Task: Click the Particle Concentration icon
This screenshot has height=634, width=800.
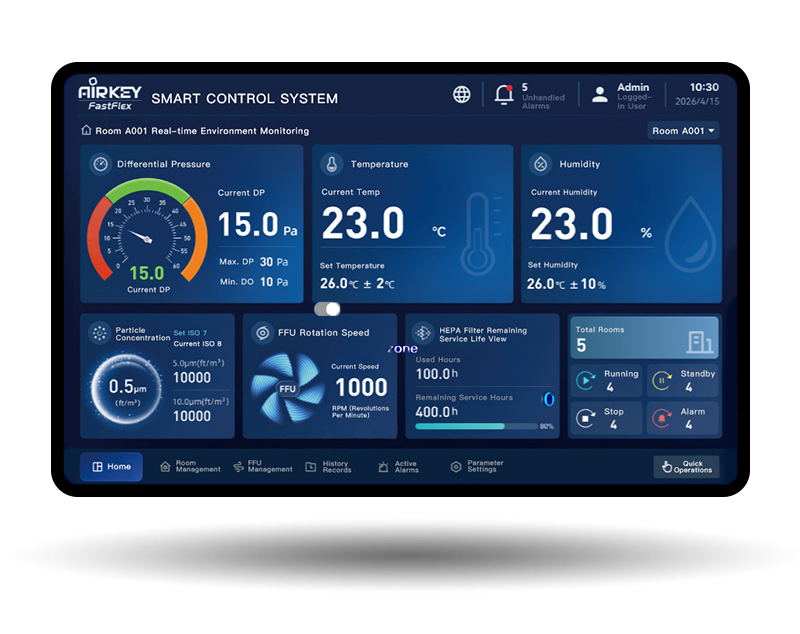Action: click(x=99, y=334)
